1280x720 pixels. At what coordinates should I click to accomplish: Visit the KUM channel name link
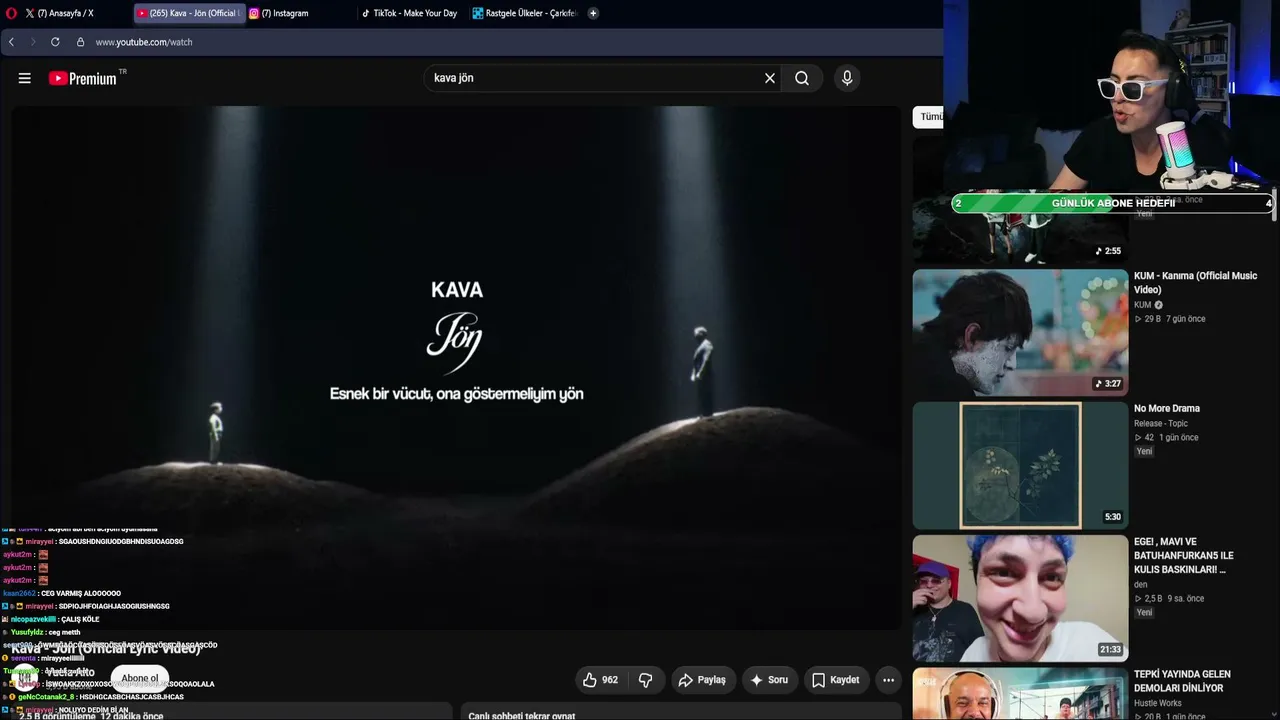pos(1142,305)
